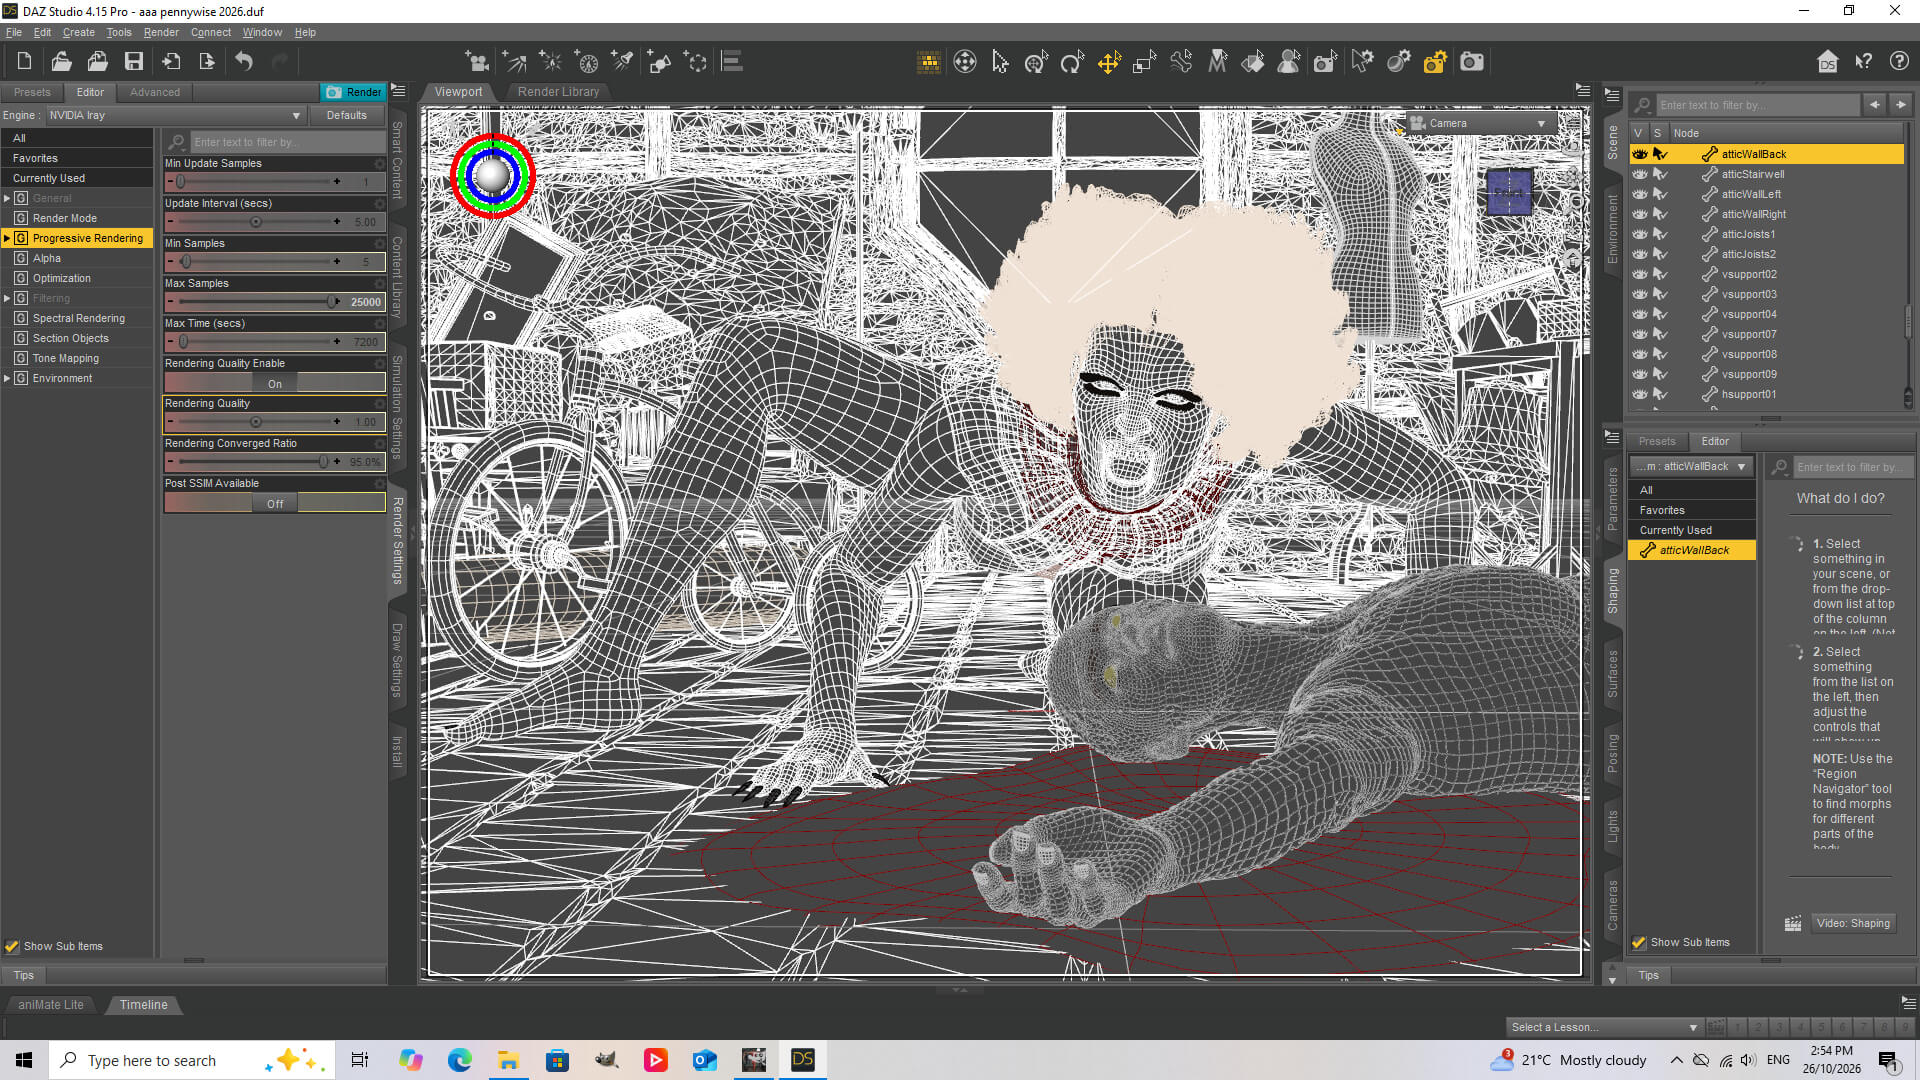Undo the last action
This screenshot has width=1920, height=1080.
coord(243,62)
